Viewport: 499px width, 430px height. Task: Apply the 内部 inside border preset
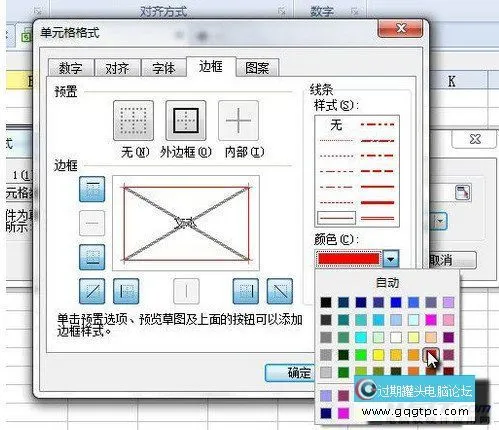coord(238,120)
